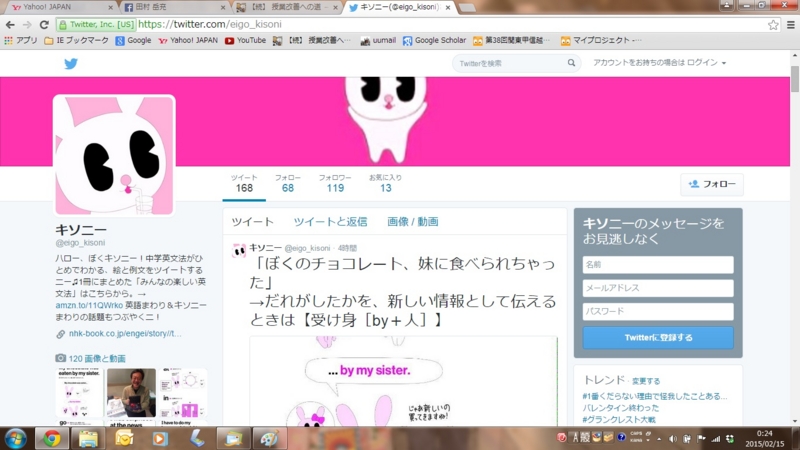Switch to 【続】授業改善への道 tab
This screenshot has height=450, width=800.
click(x=287, y=7)
